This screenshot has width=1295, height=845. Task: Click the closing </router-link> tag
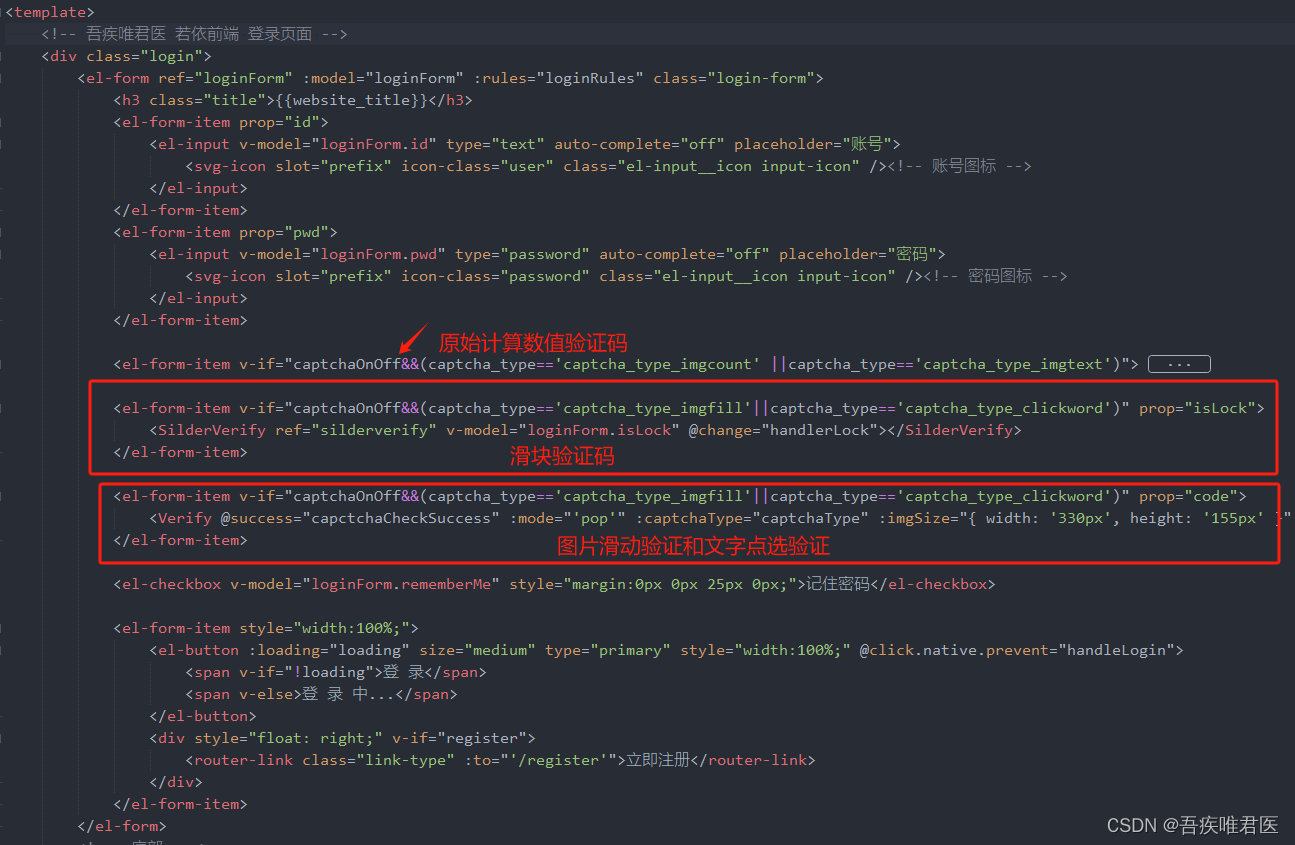(753, 760)
